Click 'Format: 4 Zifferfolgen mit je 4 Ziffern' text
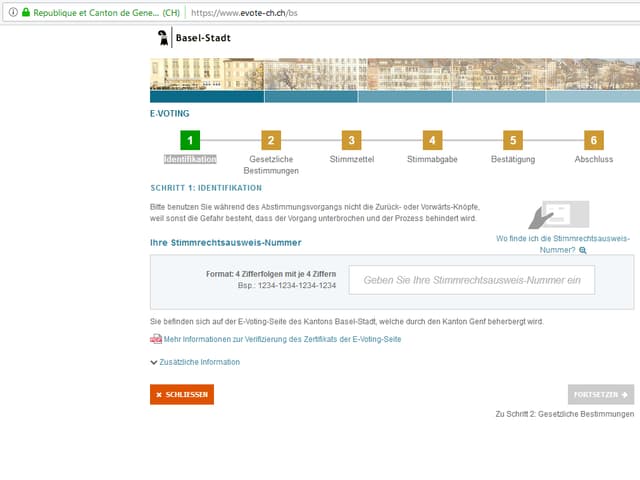Screen dimensions: 640x480 [271, 274]
